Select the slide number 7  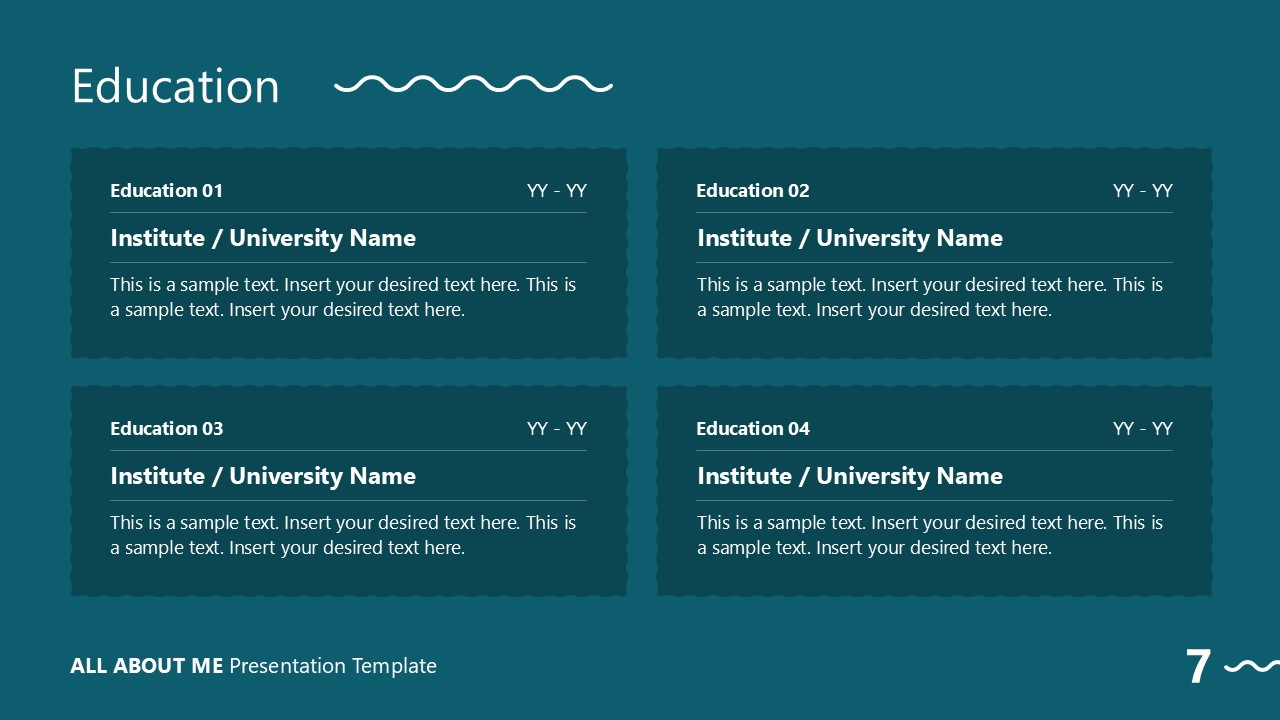1198,667
